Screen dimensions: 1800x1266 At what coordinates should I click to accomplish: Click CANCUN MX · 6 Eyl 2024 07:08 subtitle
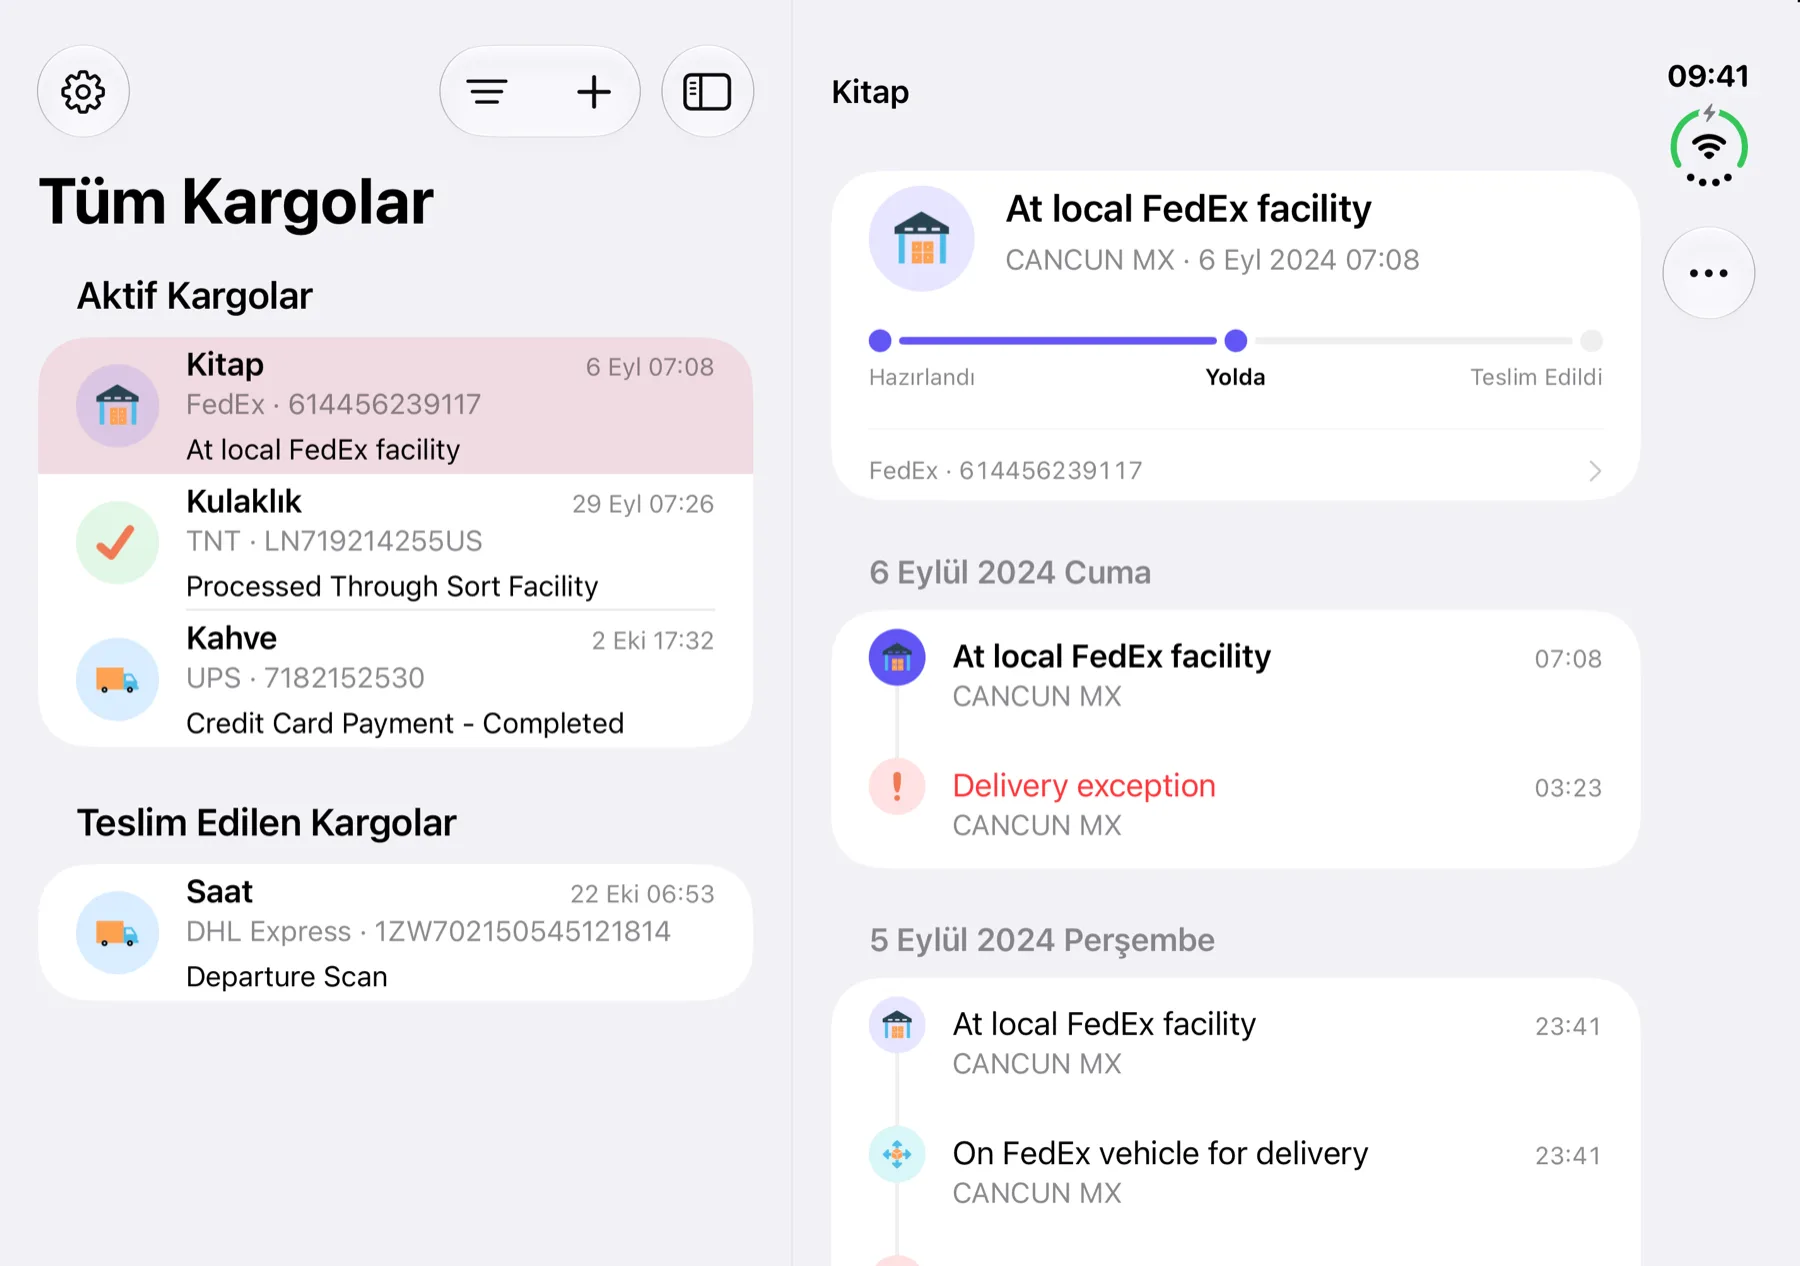point(1212,260)
